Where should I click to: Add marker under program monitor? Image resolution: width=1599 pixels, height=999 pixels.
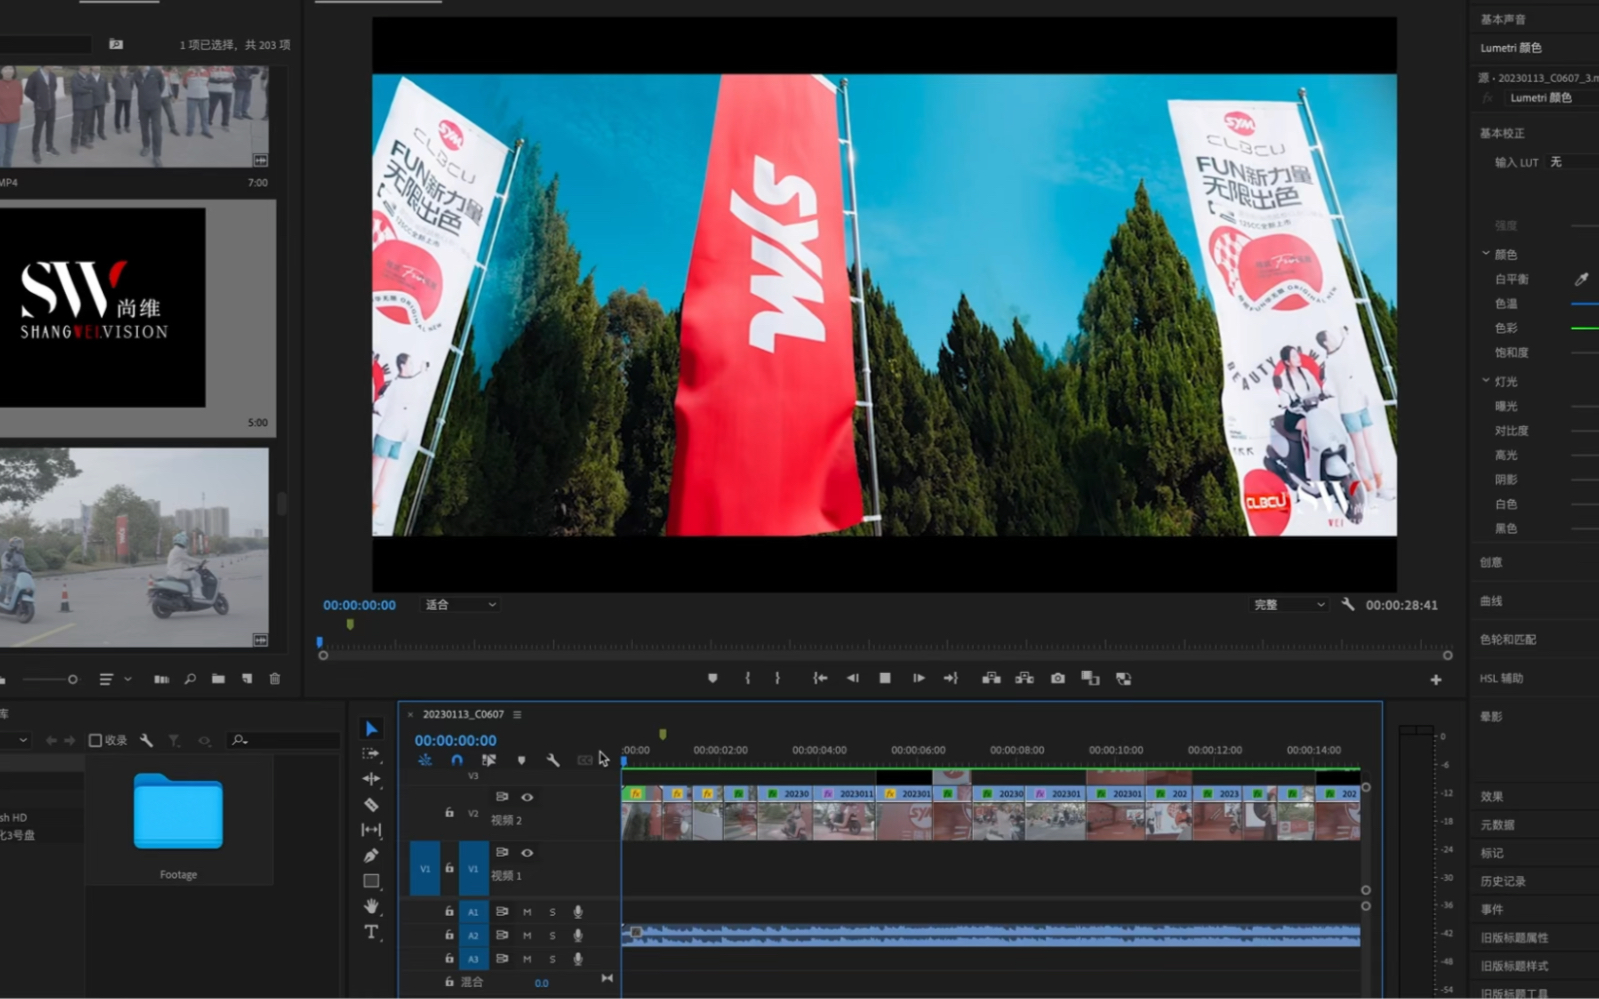[712, 678]
